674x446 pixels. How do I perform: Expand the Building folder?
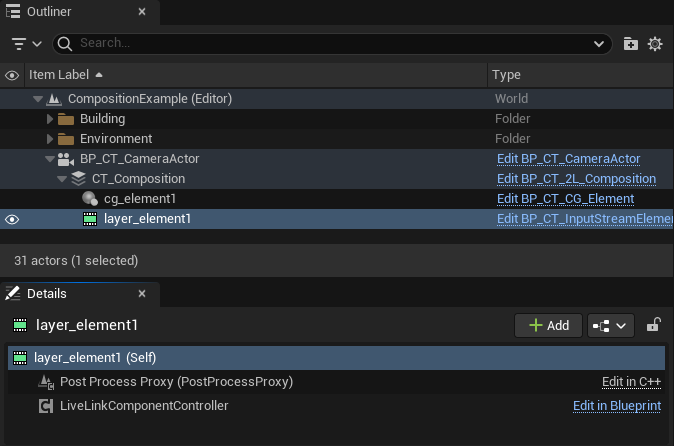pyautogui.click(x=50, y=119)
